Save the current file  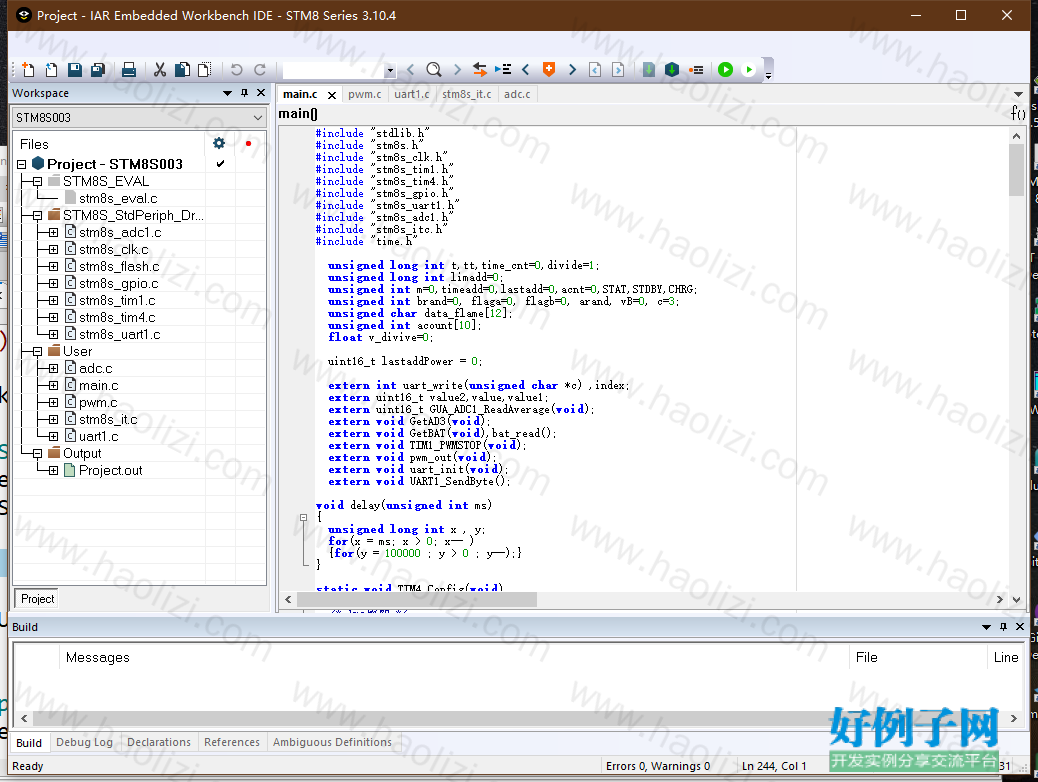(75, 70)
